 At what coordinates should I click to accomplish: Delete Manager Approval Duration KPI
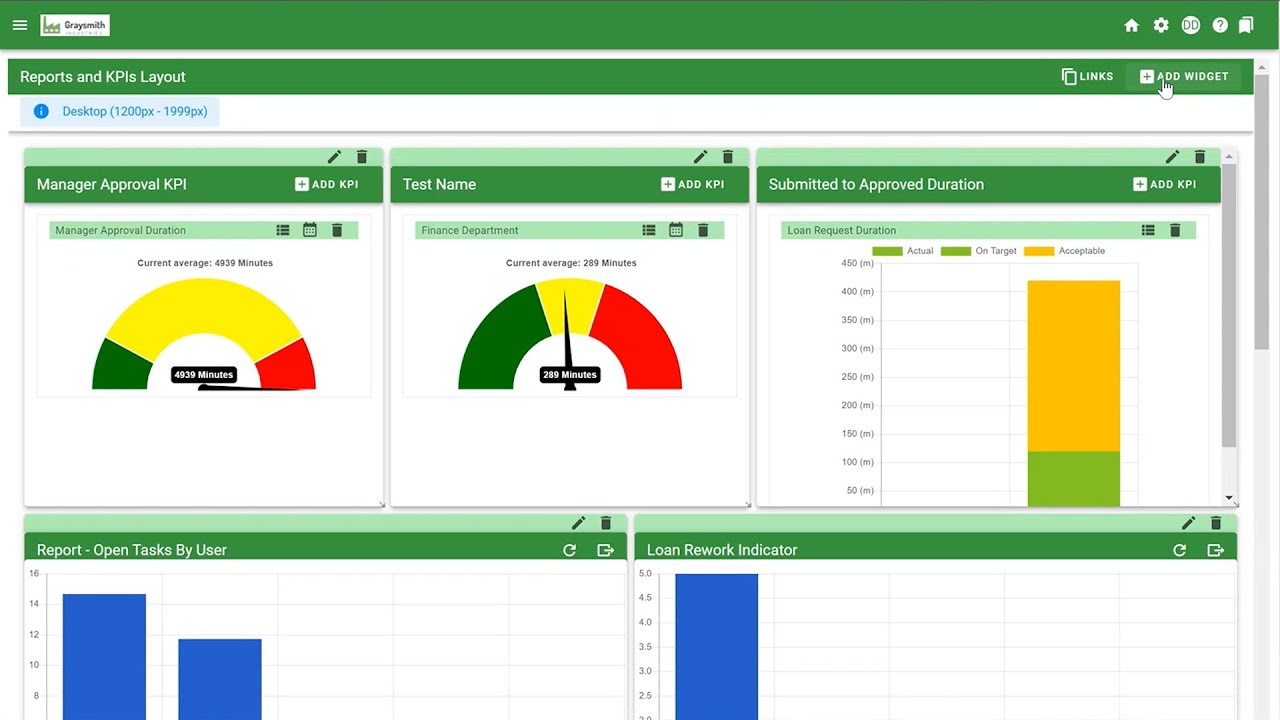click(x=337, y=230)
